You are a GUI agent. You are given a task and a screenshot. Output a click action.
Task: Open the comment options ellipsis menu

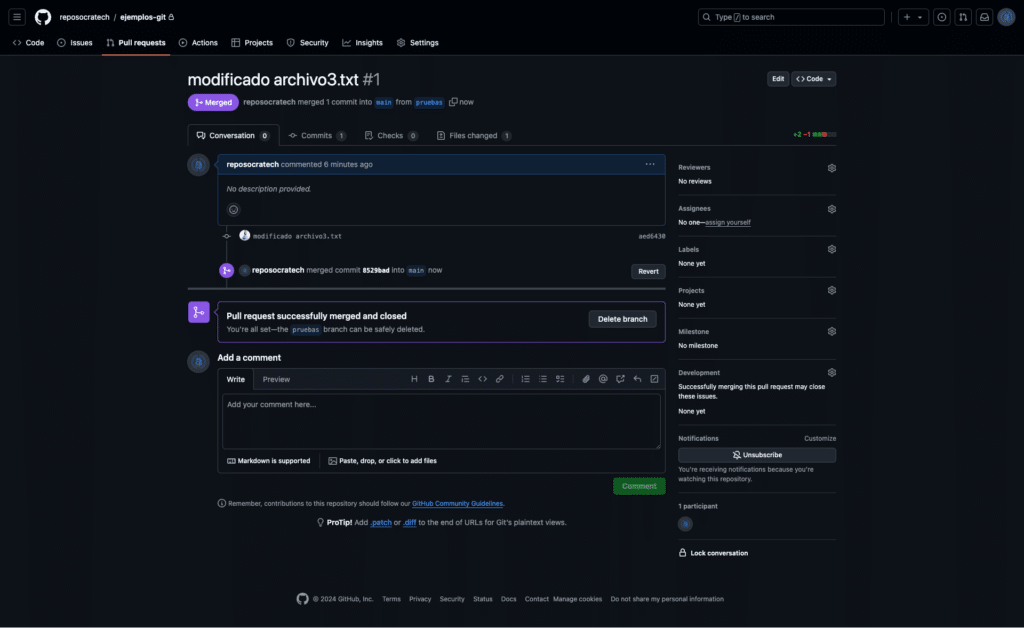click(x=650, y=165)
